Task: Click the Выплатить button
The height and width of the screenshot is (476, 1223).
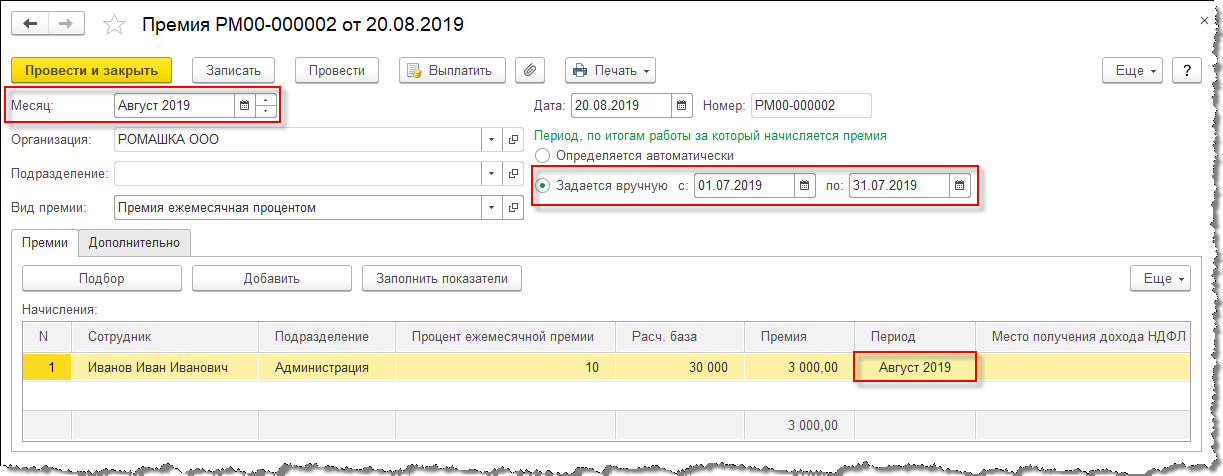Action: [x=453, y=70]
